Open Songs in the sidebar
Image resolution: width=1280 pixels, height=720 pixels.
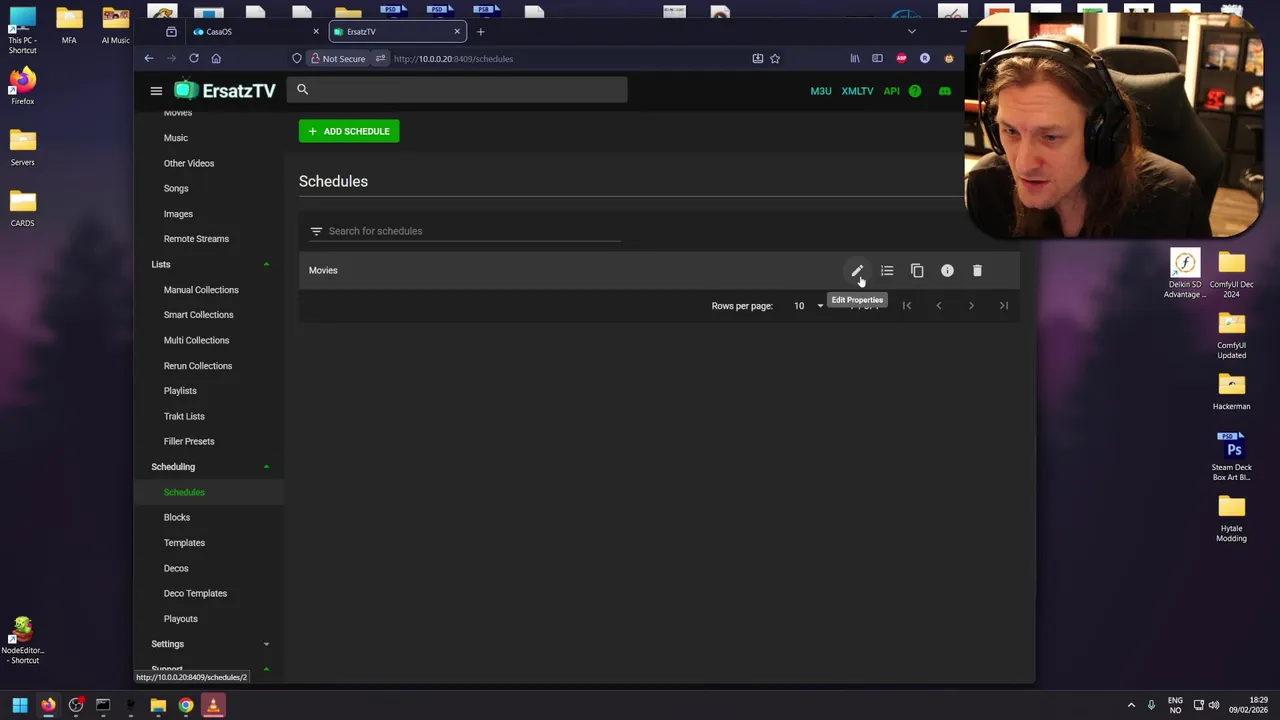tap(176, 188)
